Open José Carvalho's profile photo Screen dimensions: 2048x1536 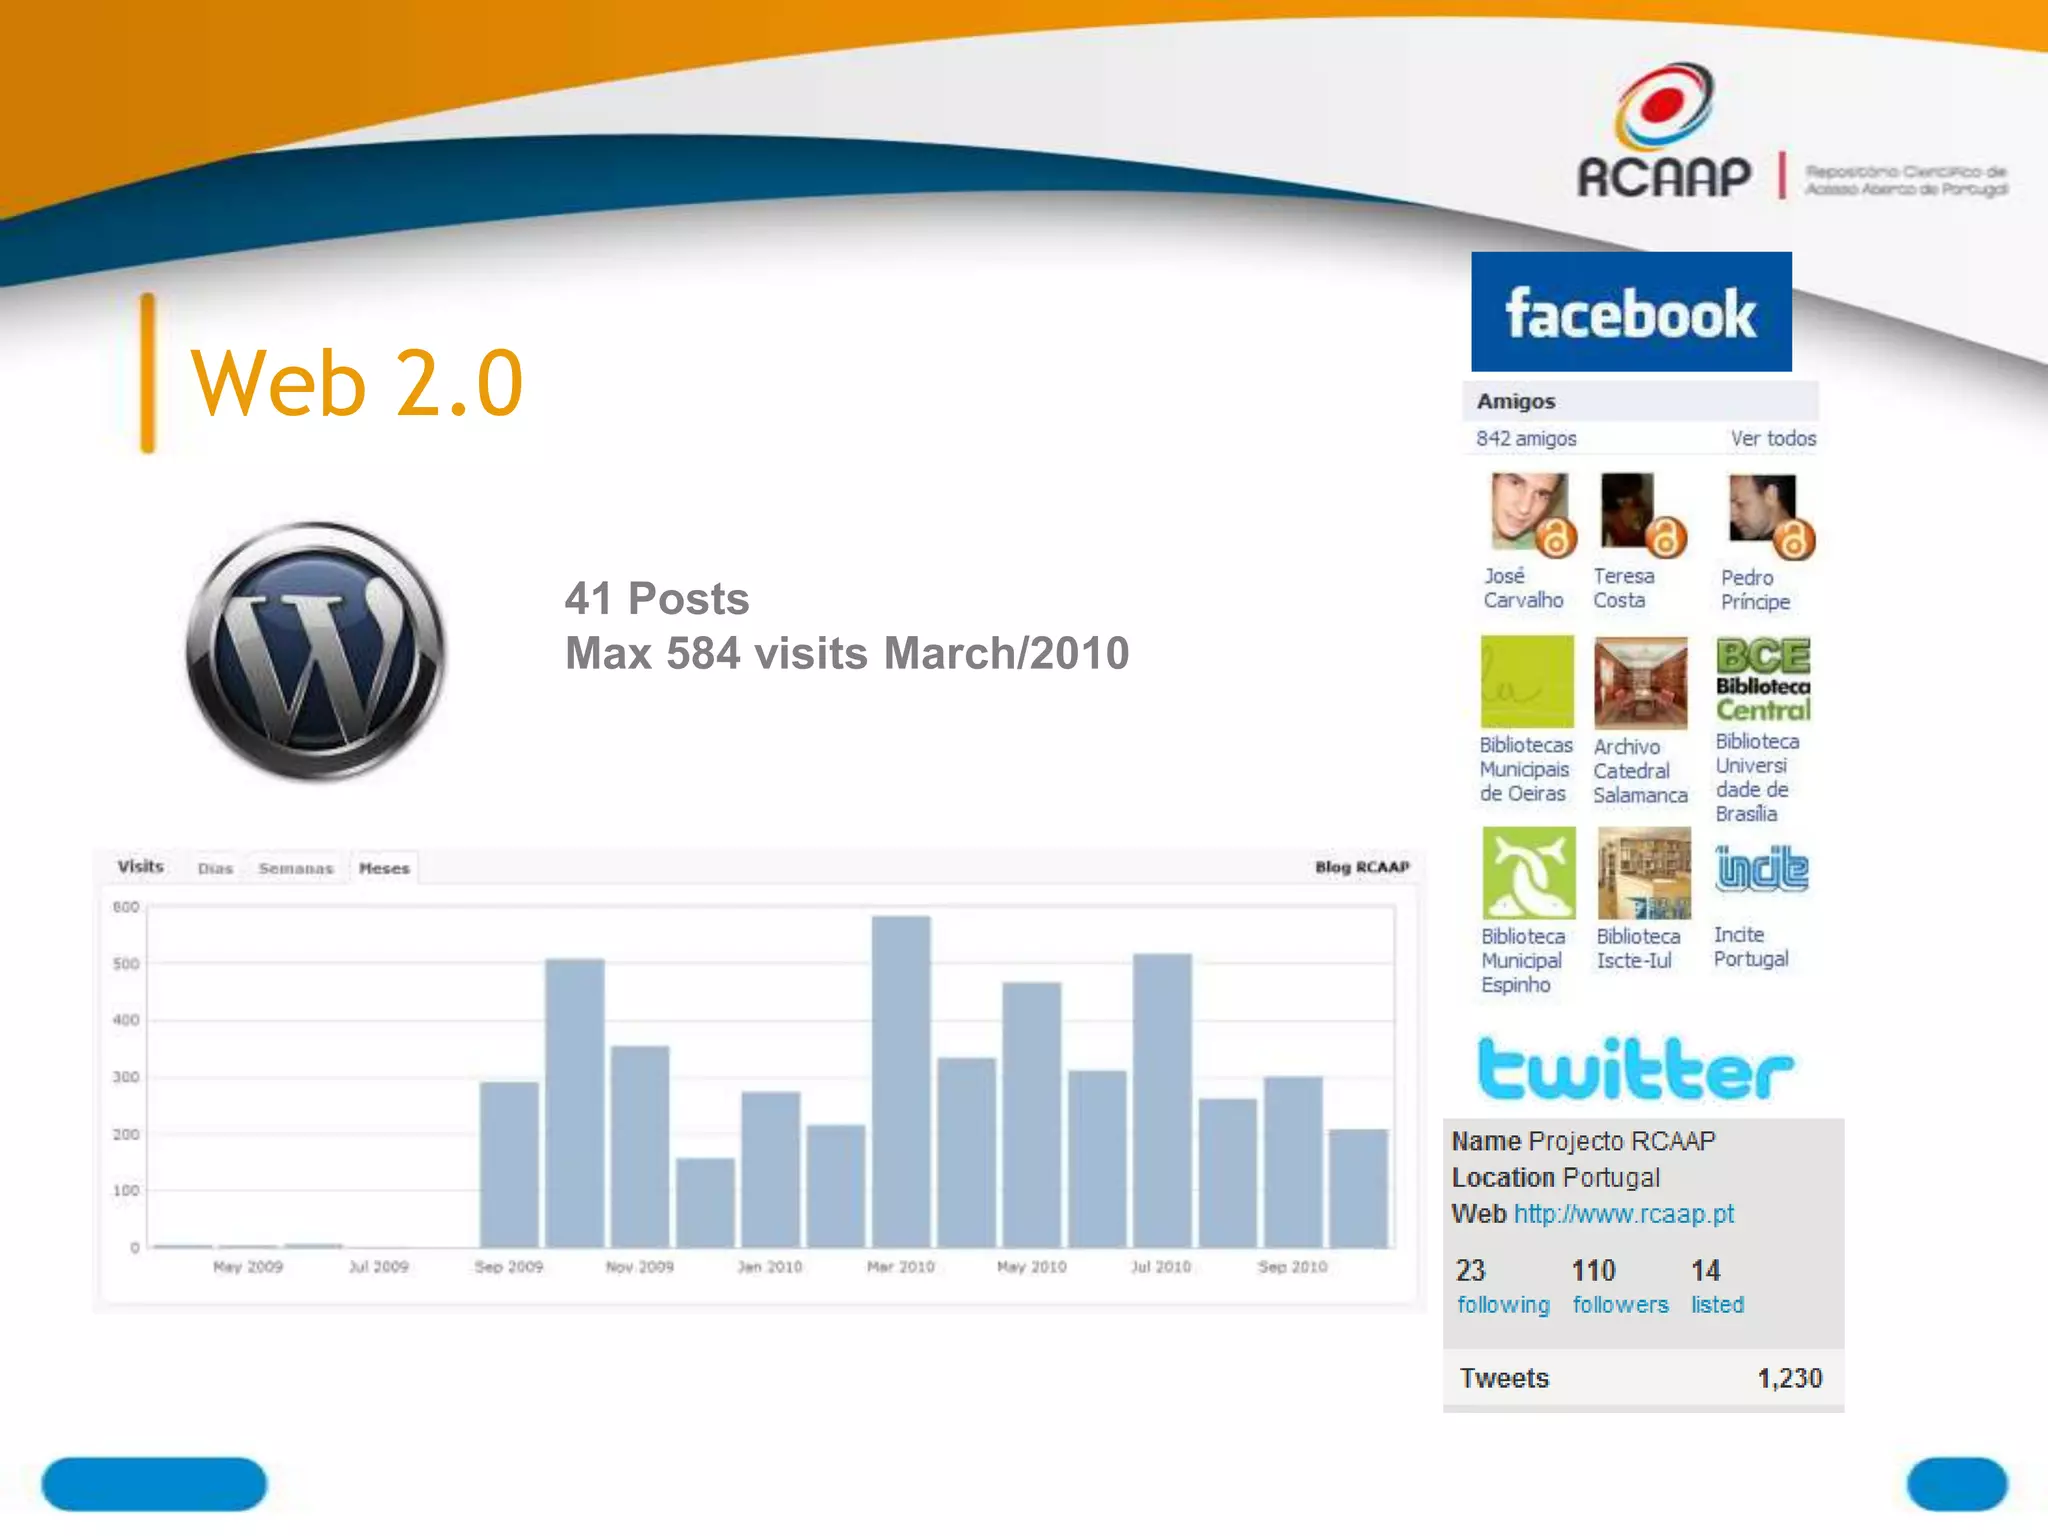pos(1531,513)
